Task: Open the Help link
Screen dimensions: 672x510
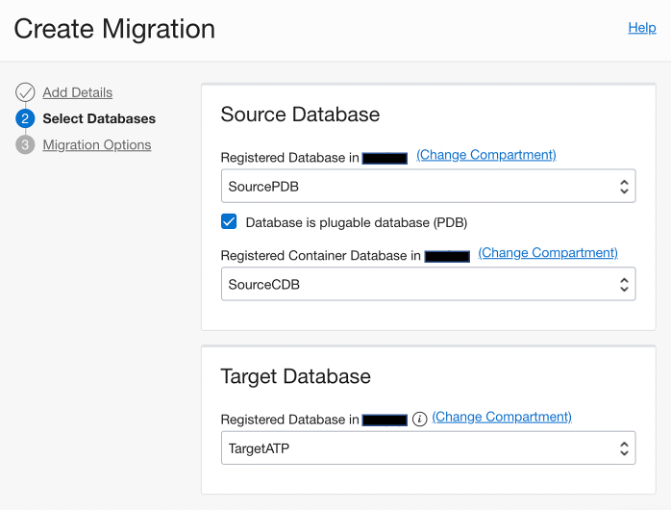Action: [x=642, y=28]
